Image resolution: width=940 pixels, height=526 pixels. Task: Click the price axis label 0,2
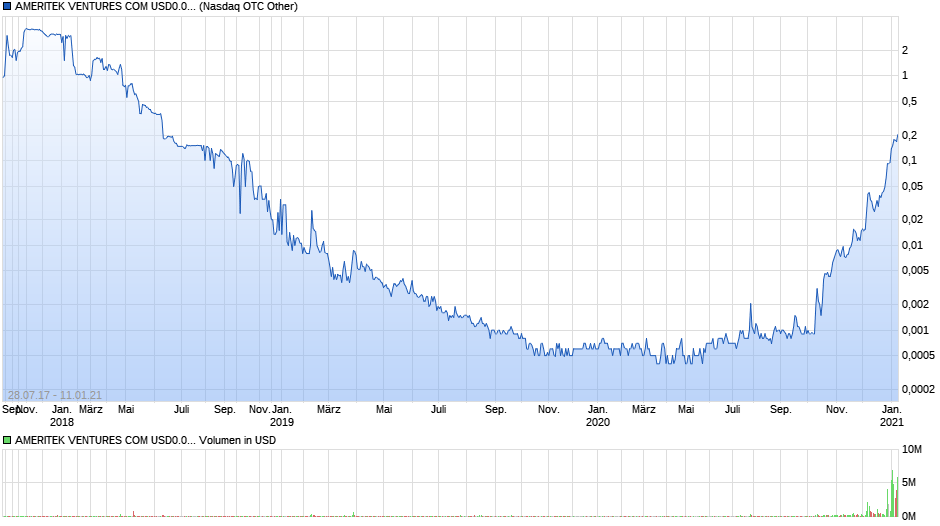(909, 135)
